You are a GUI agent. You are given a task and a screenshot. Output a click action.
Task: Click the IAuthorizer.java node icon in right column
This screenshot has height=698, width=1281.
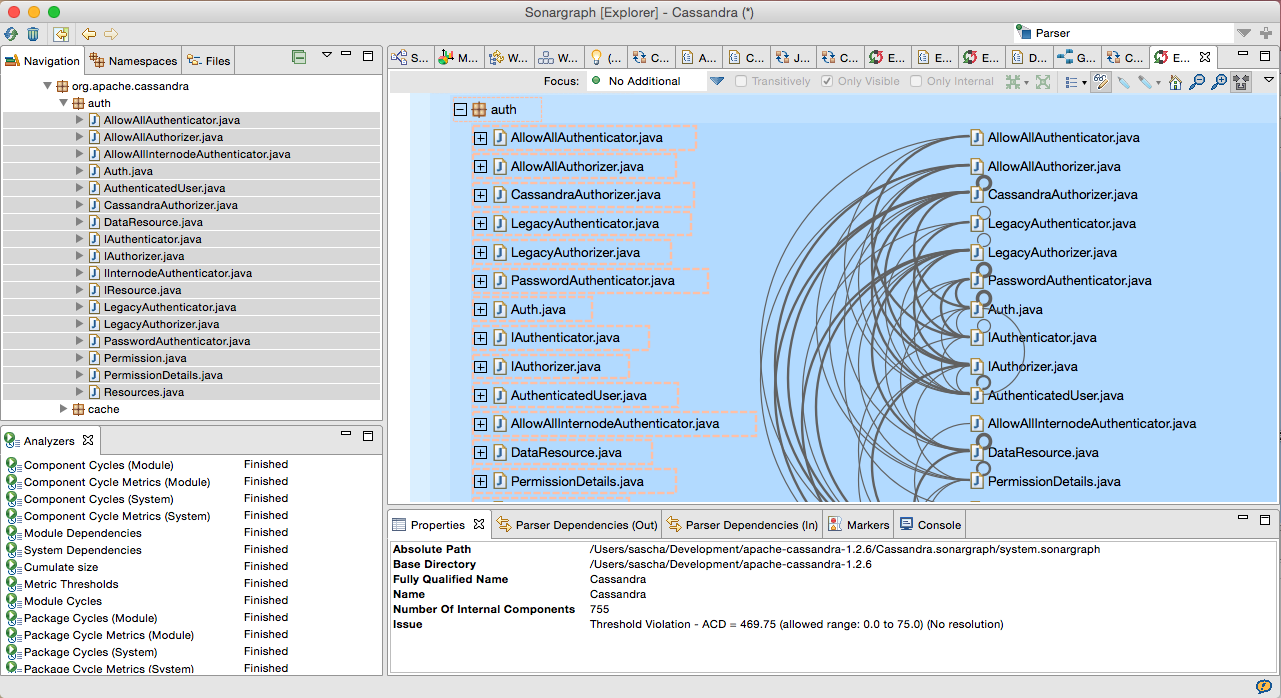coord(977,367)
